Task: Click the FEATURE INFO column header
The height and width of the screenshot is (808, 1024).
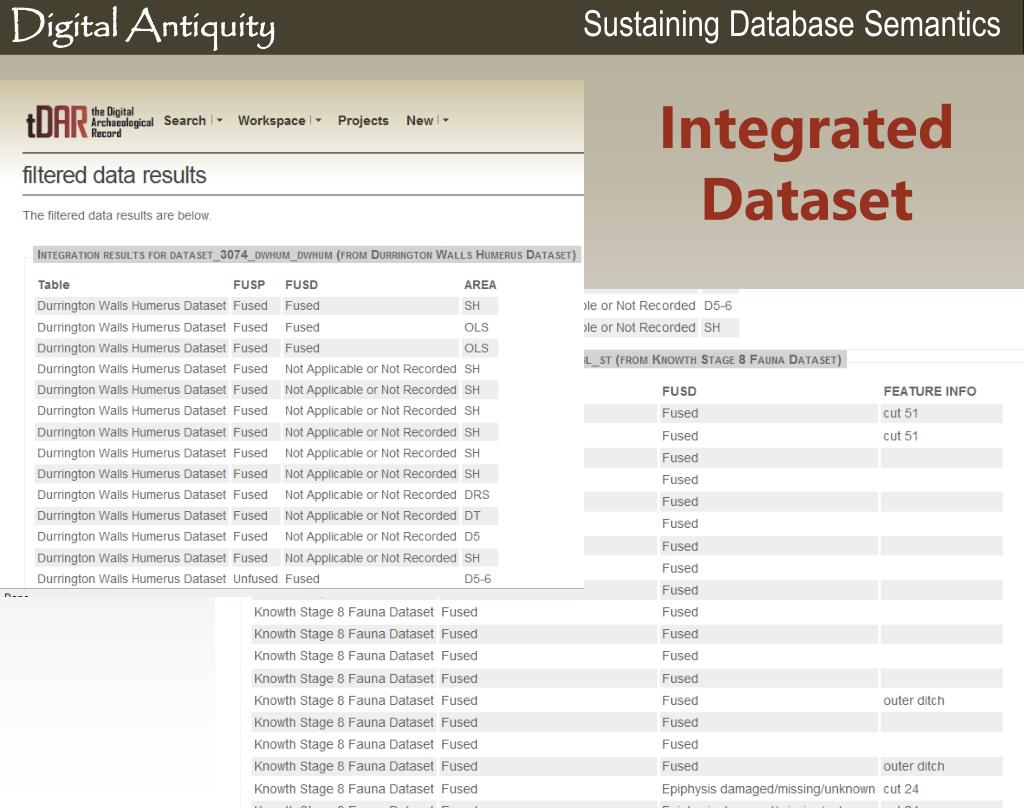Action: pos(929,391)
